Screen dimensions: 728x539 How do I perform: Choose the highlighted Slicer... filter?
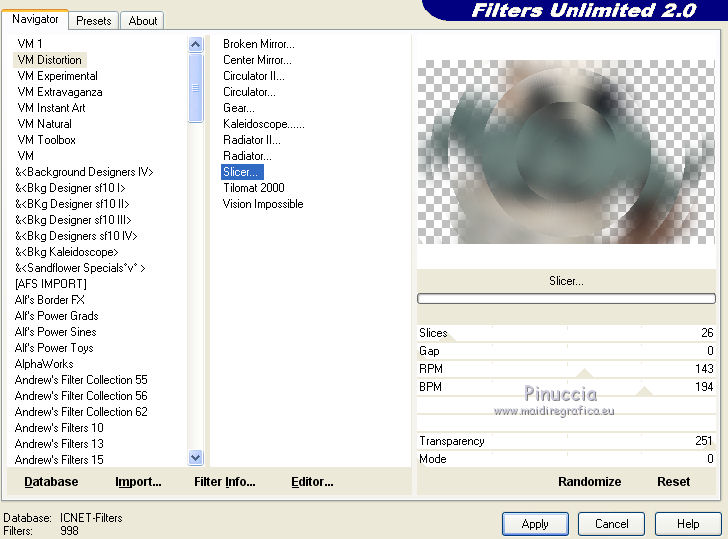click(242, 172)
